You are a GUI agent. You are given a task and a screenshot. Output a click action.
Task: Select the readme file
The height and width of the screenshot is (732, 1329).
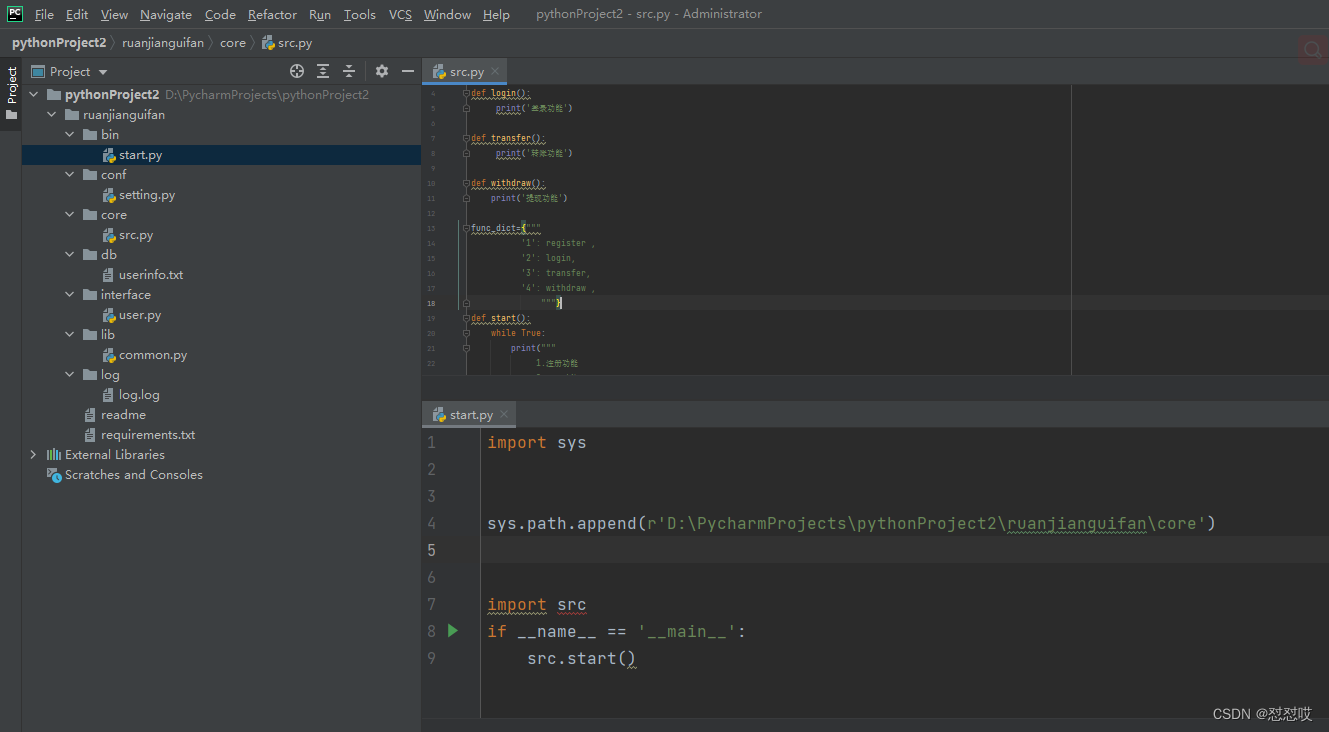pyautogui.click(x=123, y=415)
